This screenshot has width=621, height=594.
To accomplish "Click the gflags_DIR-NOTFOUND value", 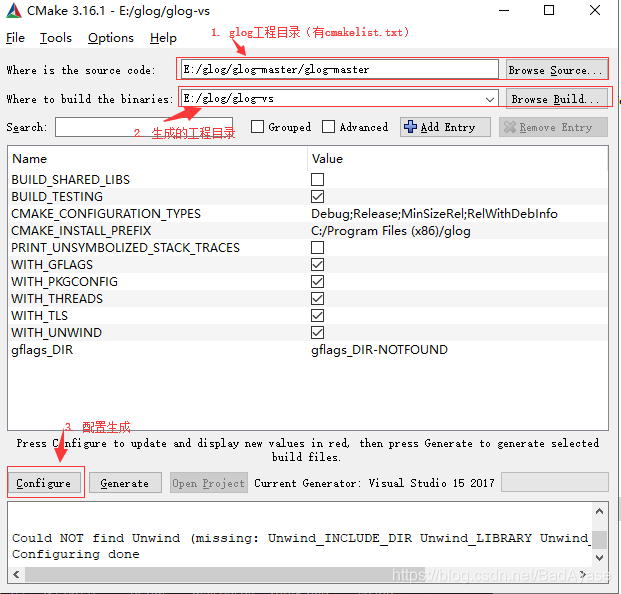I will 379,350.
